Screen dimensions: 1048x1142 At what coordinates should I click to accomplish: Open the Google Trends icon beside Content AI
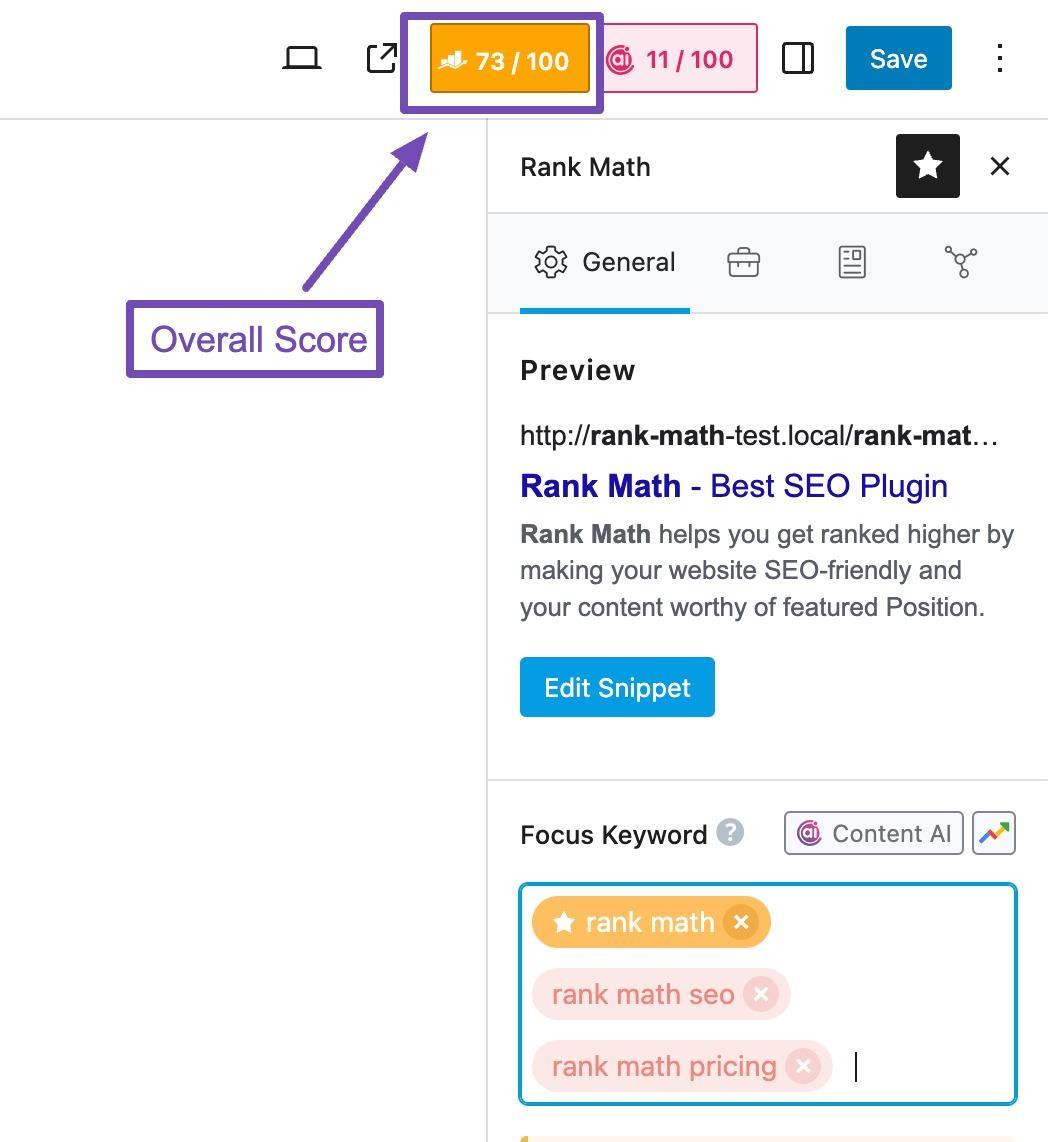coord(993,832)
